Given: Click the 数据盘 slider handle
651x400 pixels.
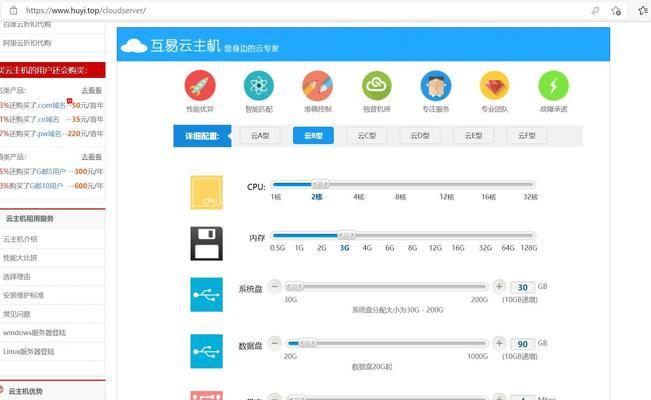Looking at the screenshot, I should tap(308, 343).
